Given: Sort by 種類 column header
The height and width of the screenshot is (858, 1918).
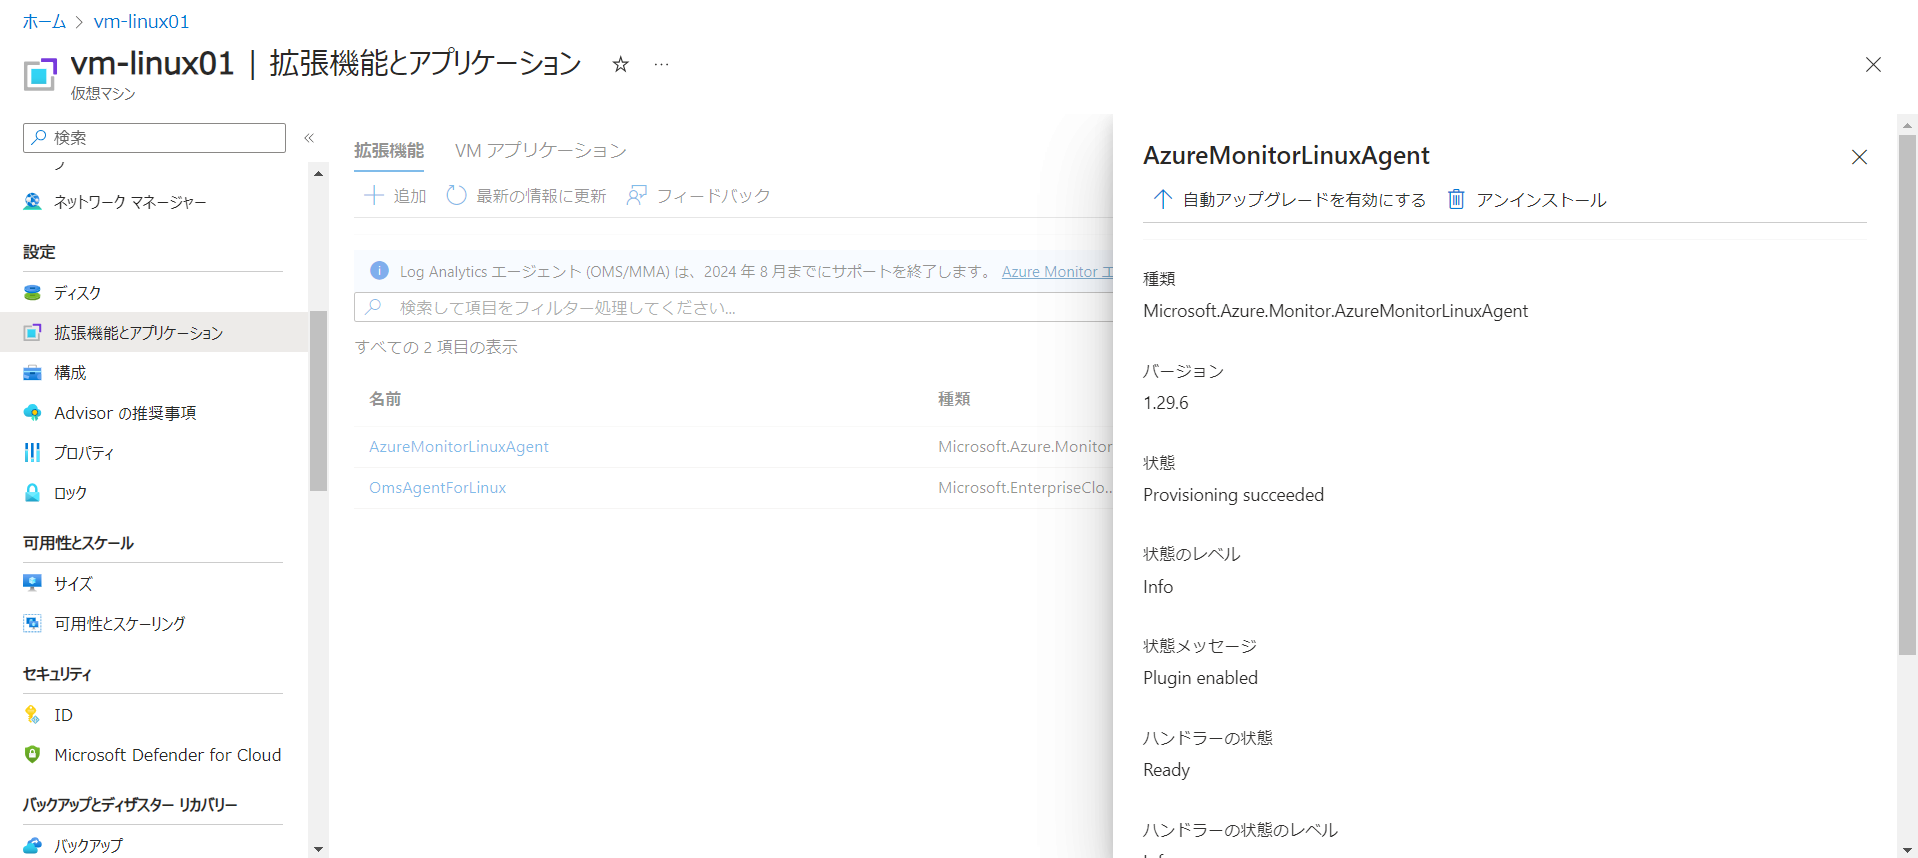Looking at the screenshot, I should [x=954, y=398].
